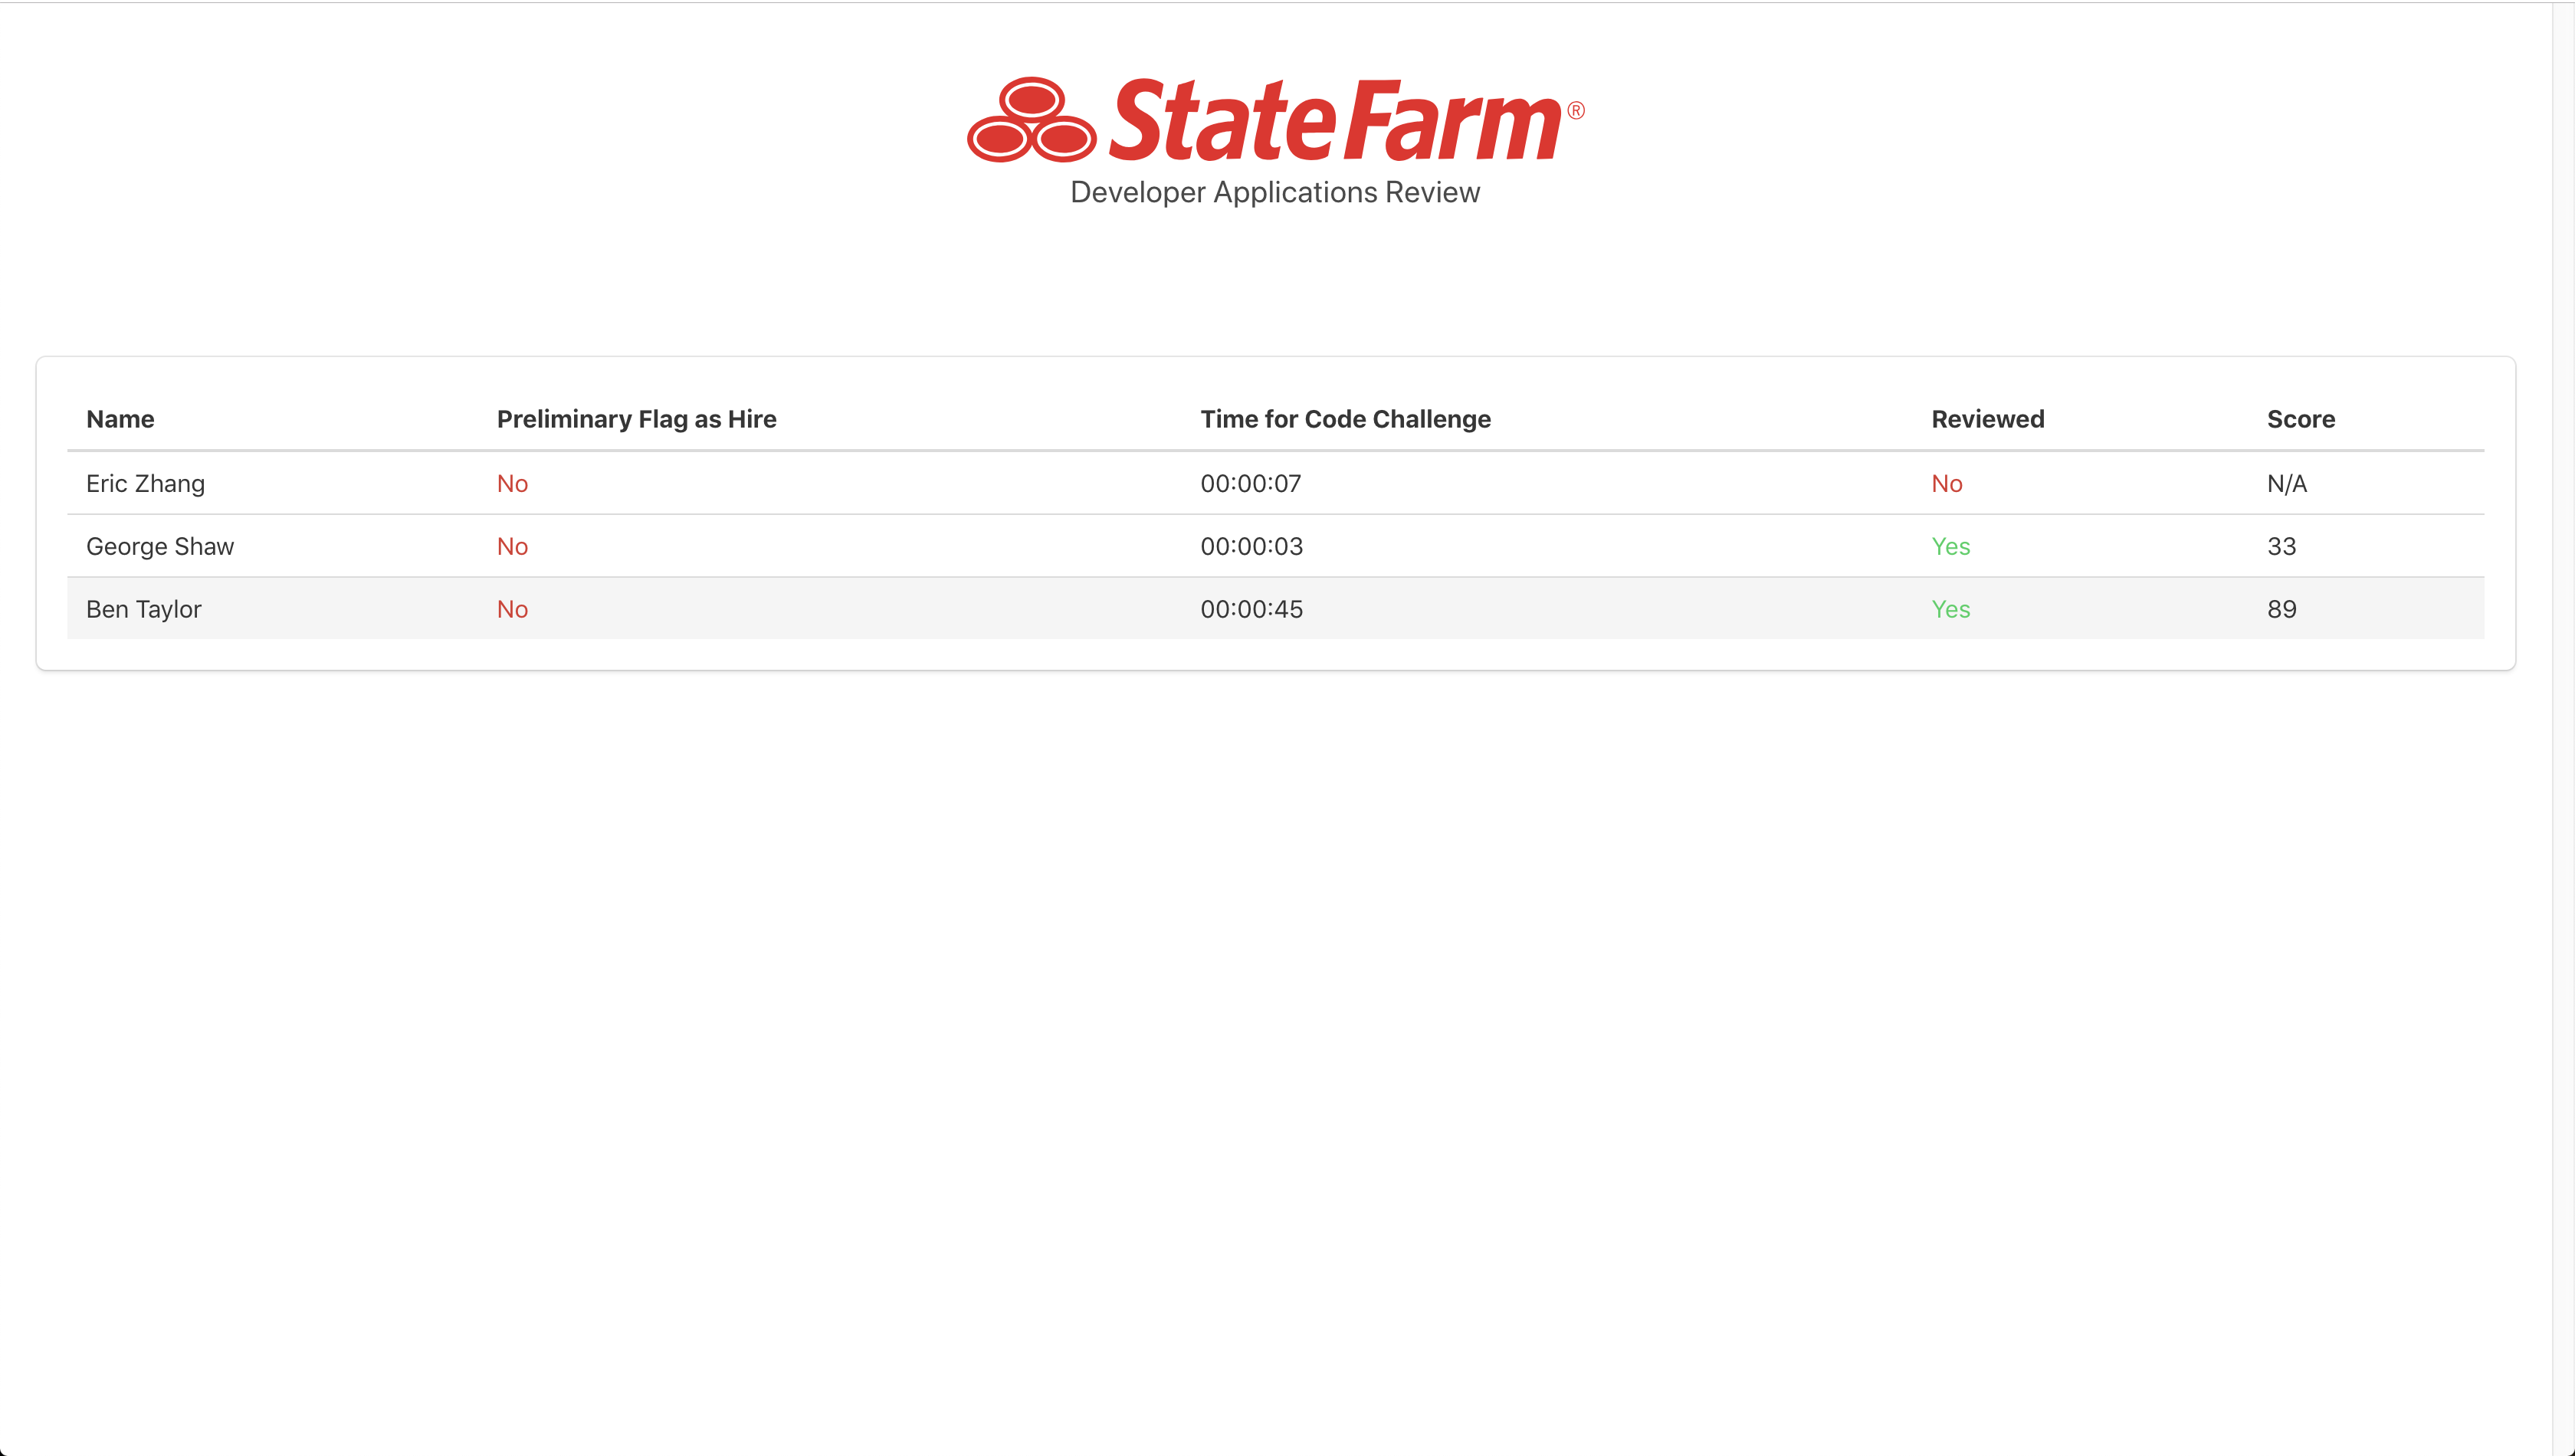The image size is (2575, 1456).
Task: Click Eric Zhang's N/A score cell
Action: coord(2286,484)
